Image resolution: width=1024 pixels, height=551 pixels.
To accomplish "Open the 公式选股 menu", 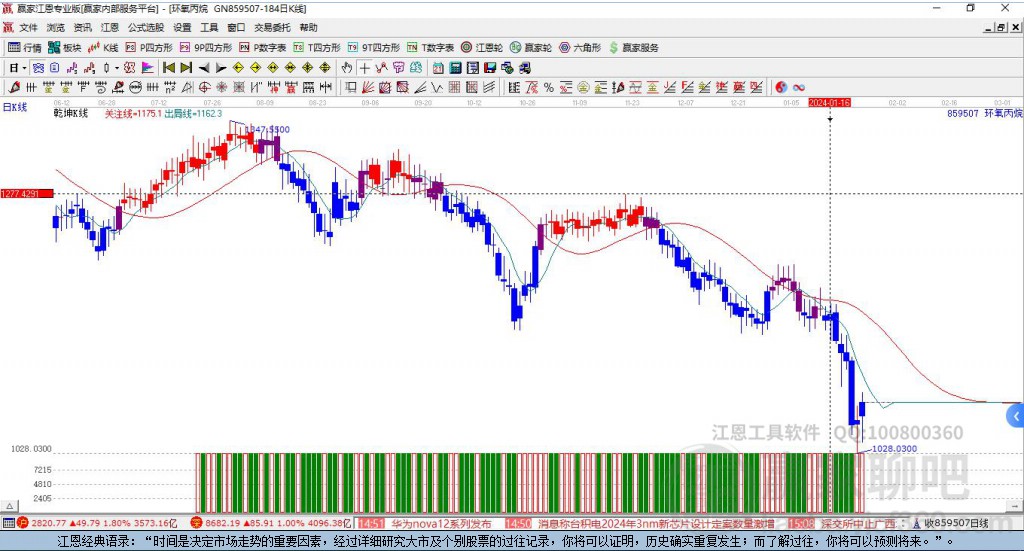I will coord(146,28).
